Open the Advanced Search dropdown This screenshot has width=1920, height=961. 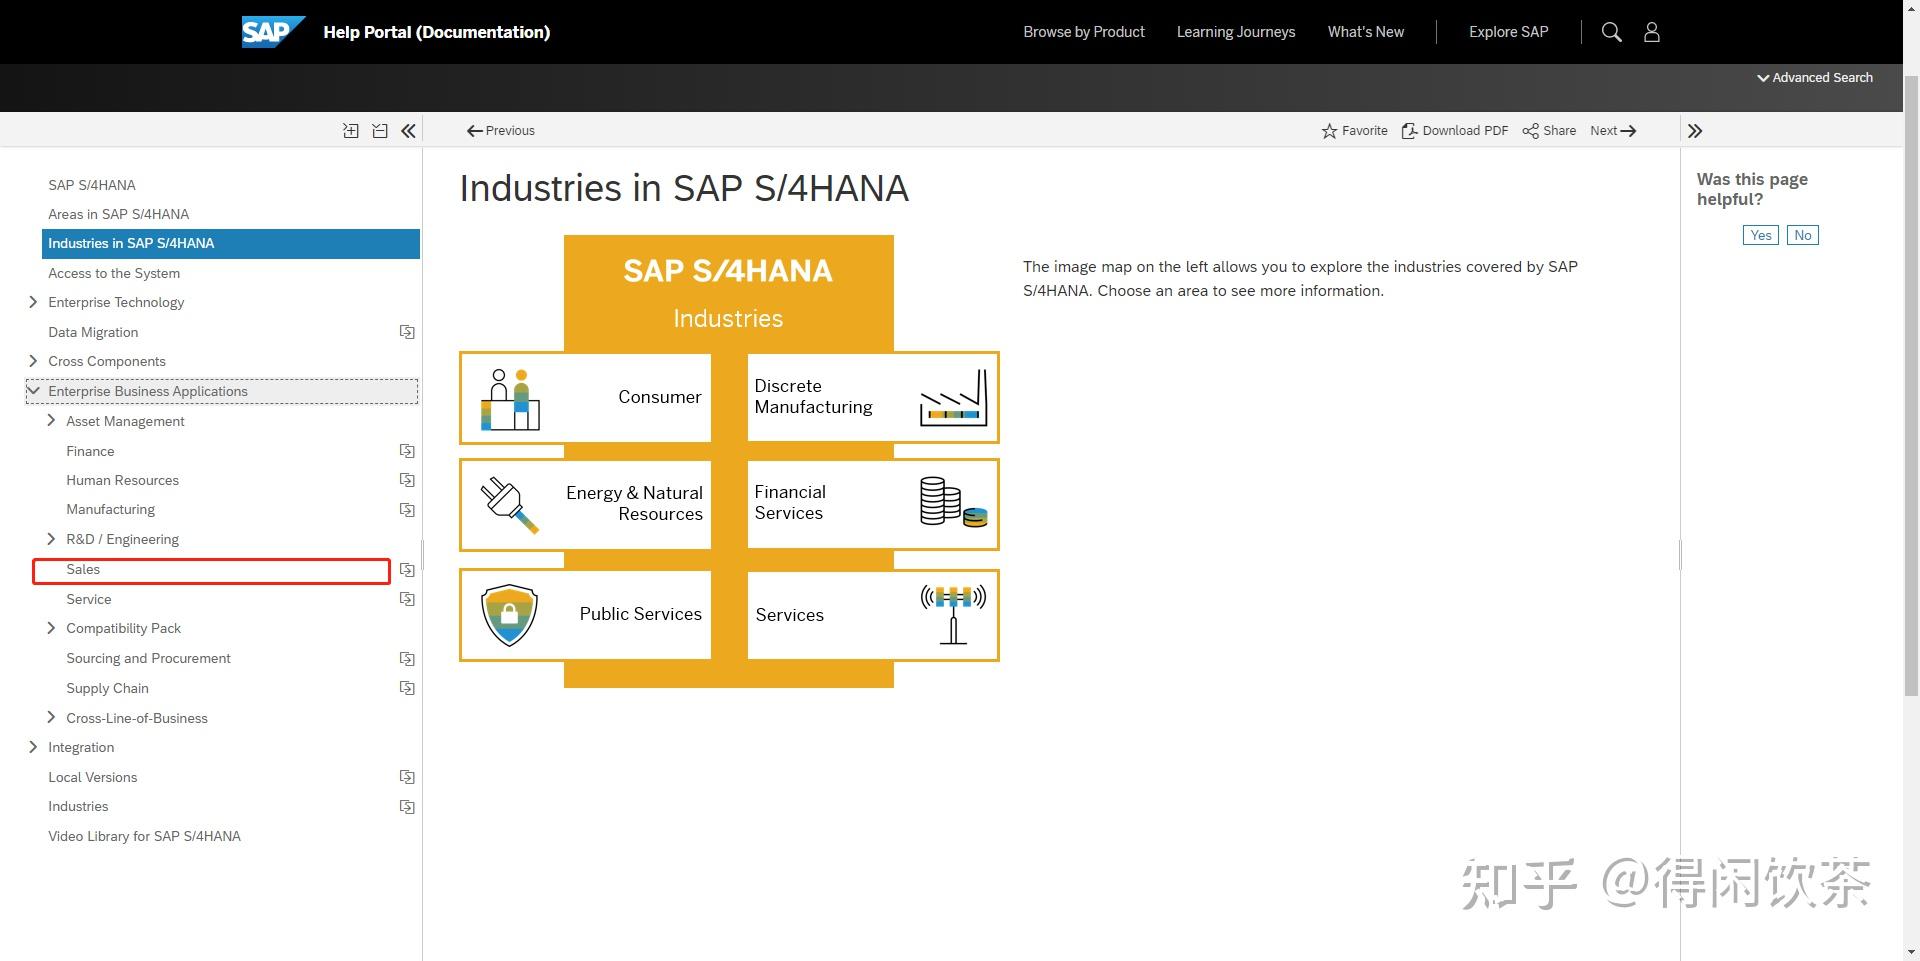[1813, 77]
